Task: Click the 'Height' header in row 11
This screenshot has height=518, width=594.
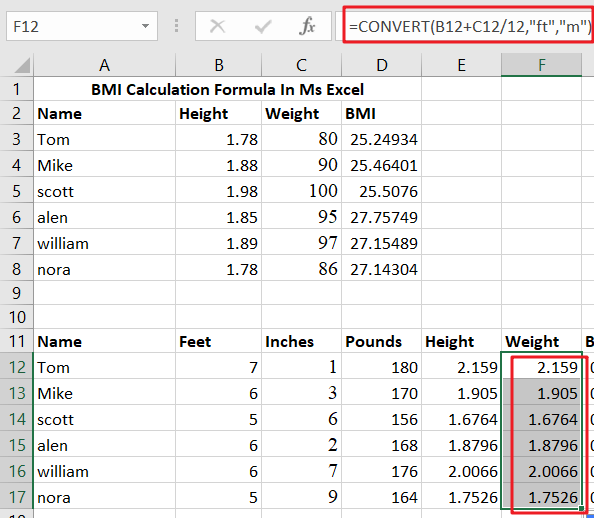Action: pyautogui.click(x=461, y=341)
